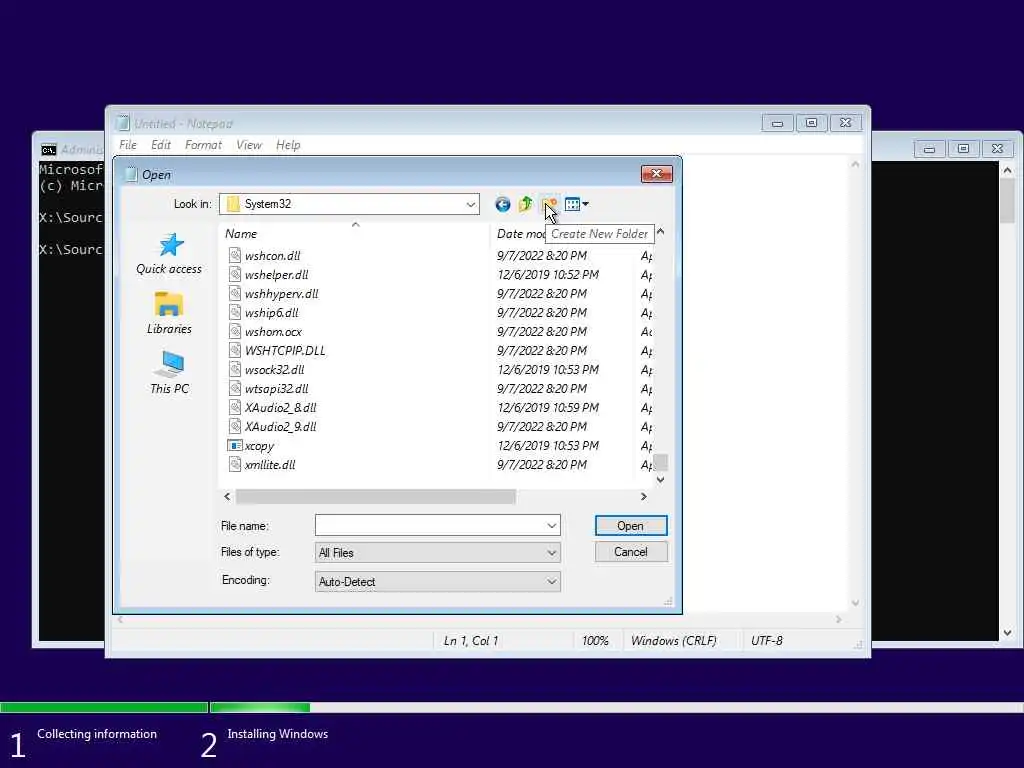The height and width of the screenshot is (768, 1024).
Task: Click the setup installation progress bar
Action: coord(512,707)
